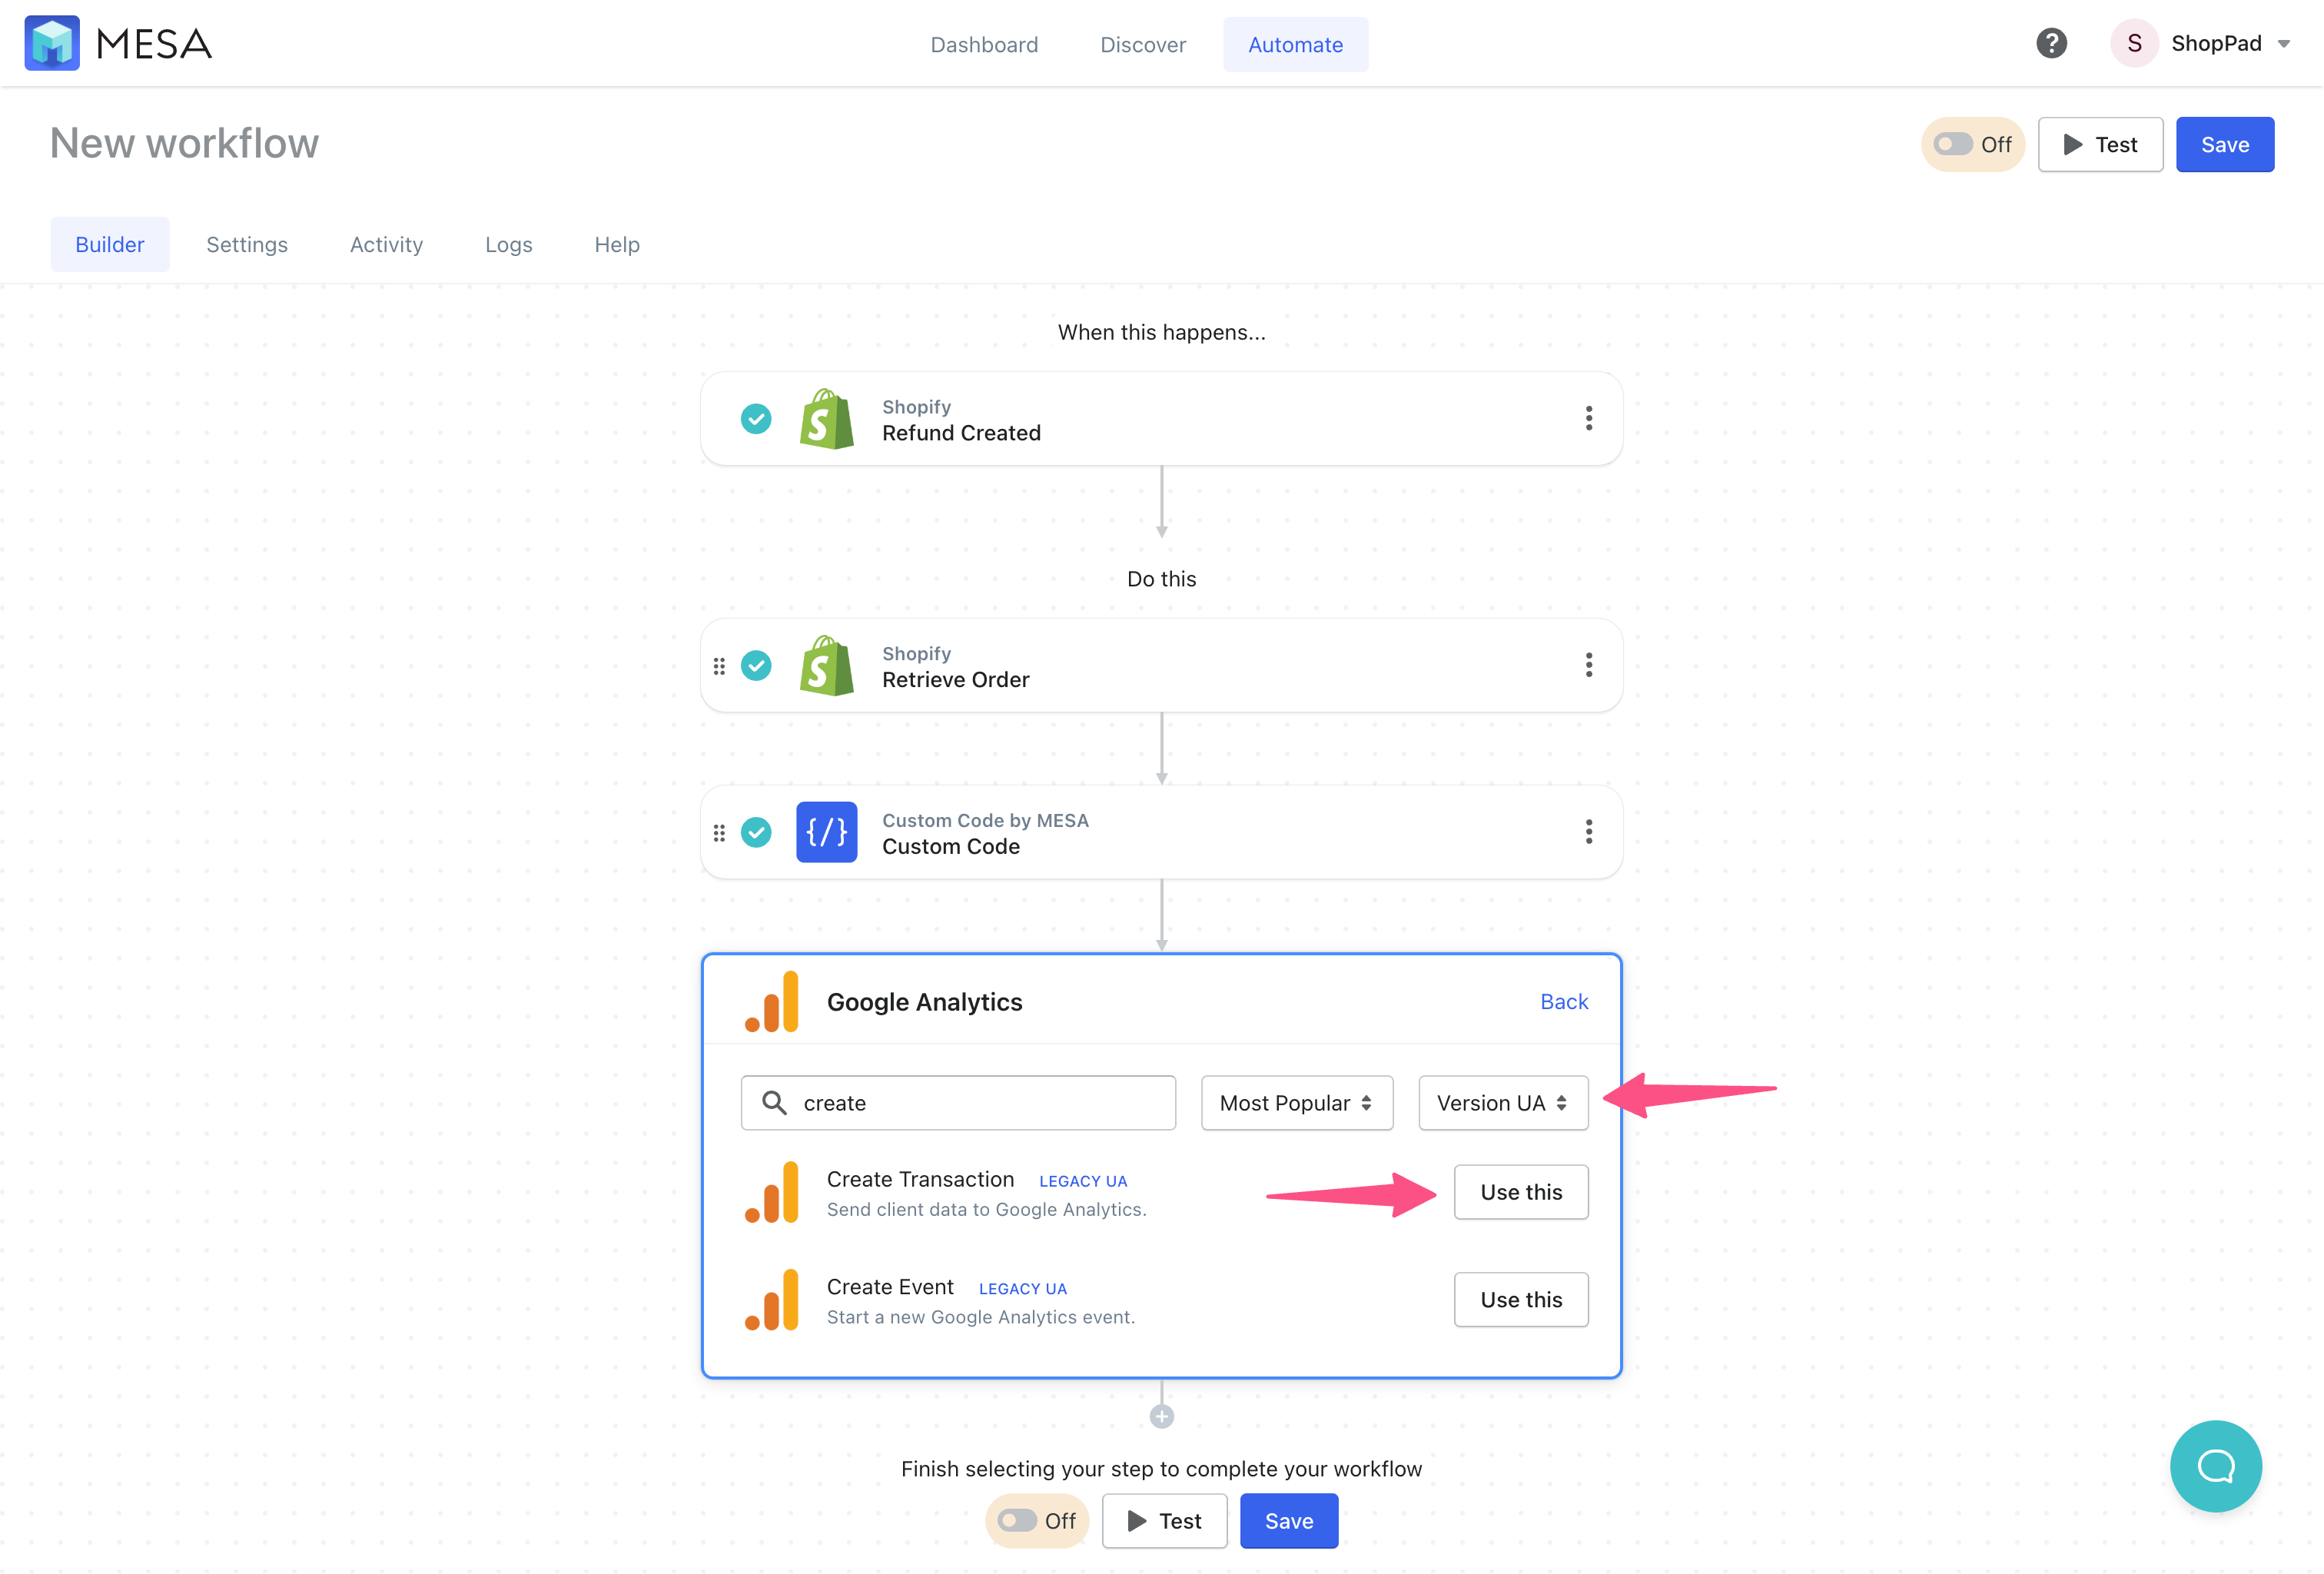Click the plus add-step icon below panel
Viewport: 2324px width, 1574px height.
(x=1161, y=1417)
